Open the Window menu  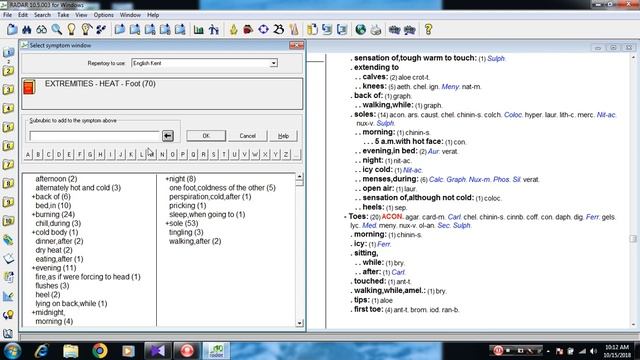point(130,15)
